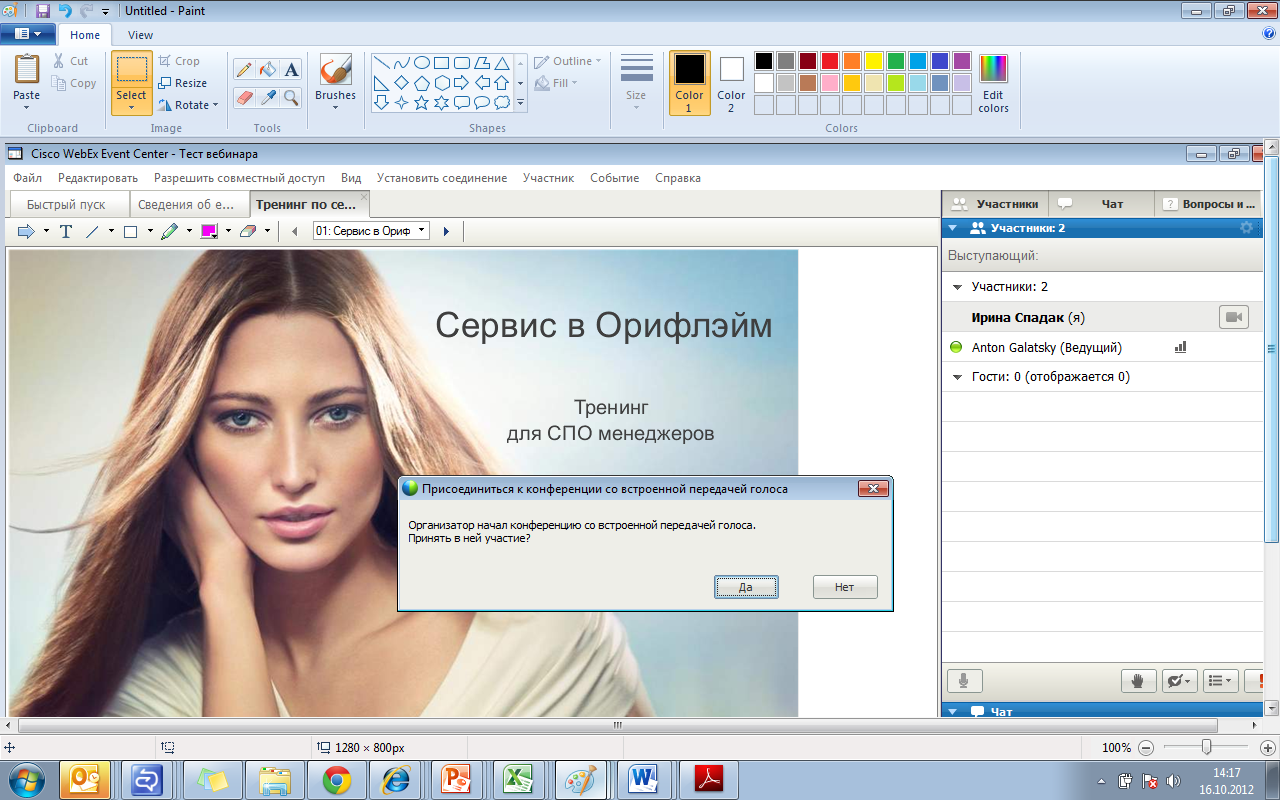This screenshot has width=1280, height=800.
Task: Click the Undo arrow in Paint title bar
Action: (x=65, y=10)
